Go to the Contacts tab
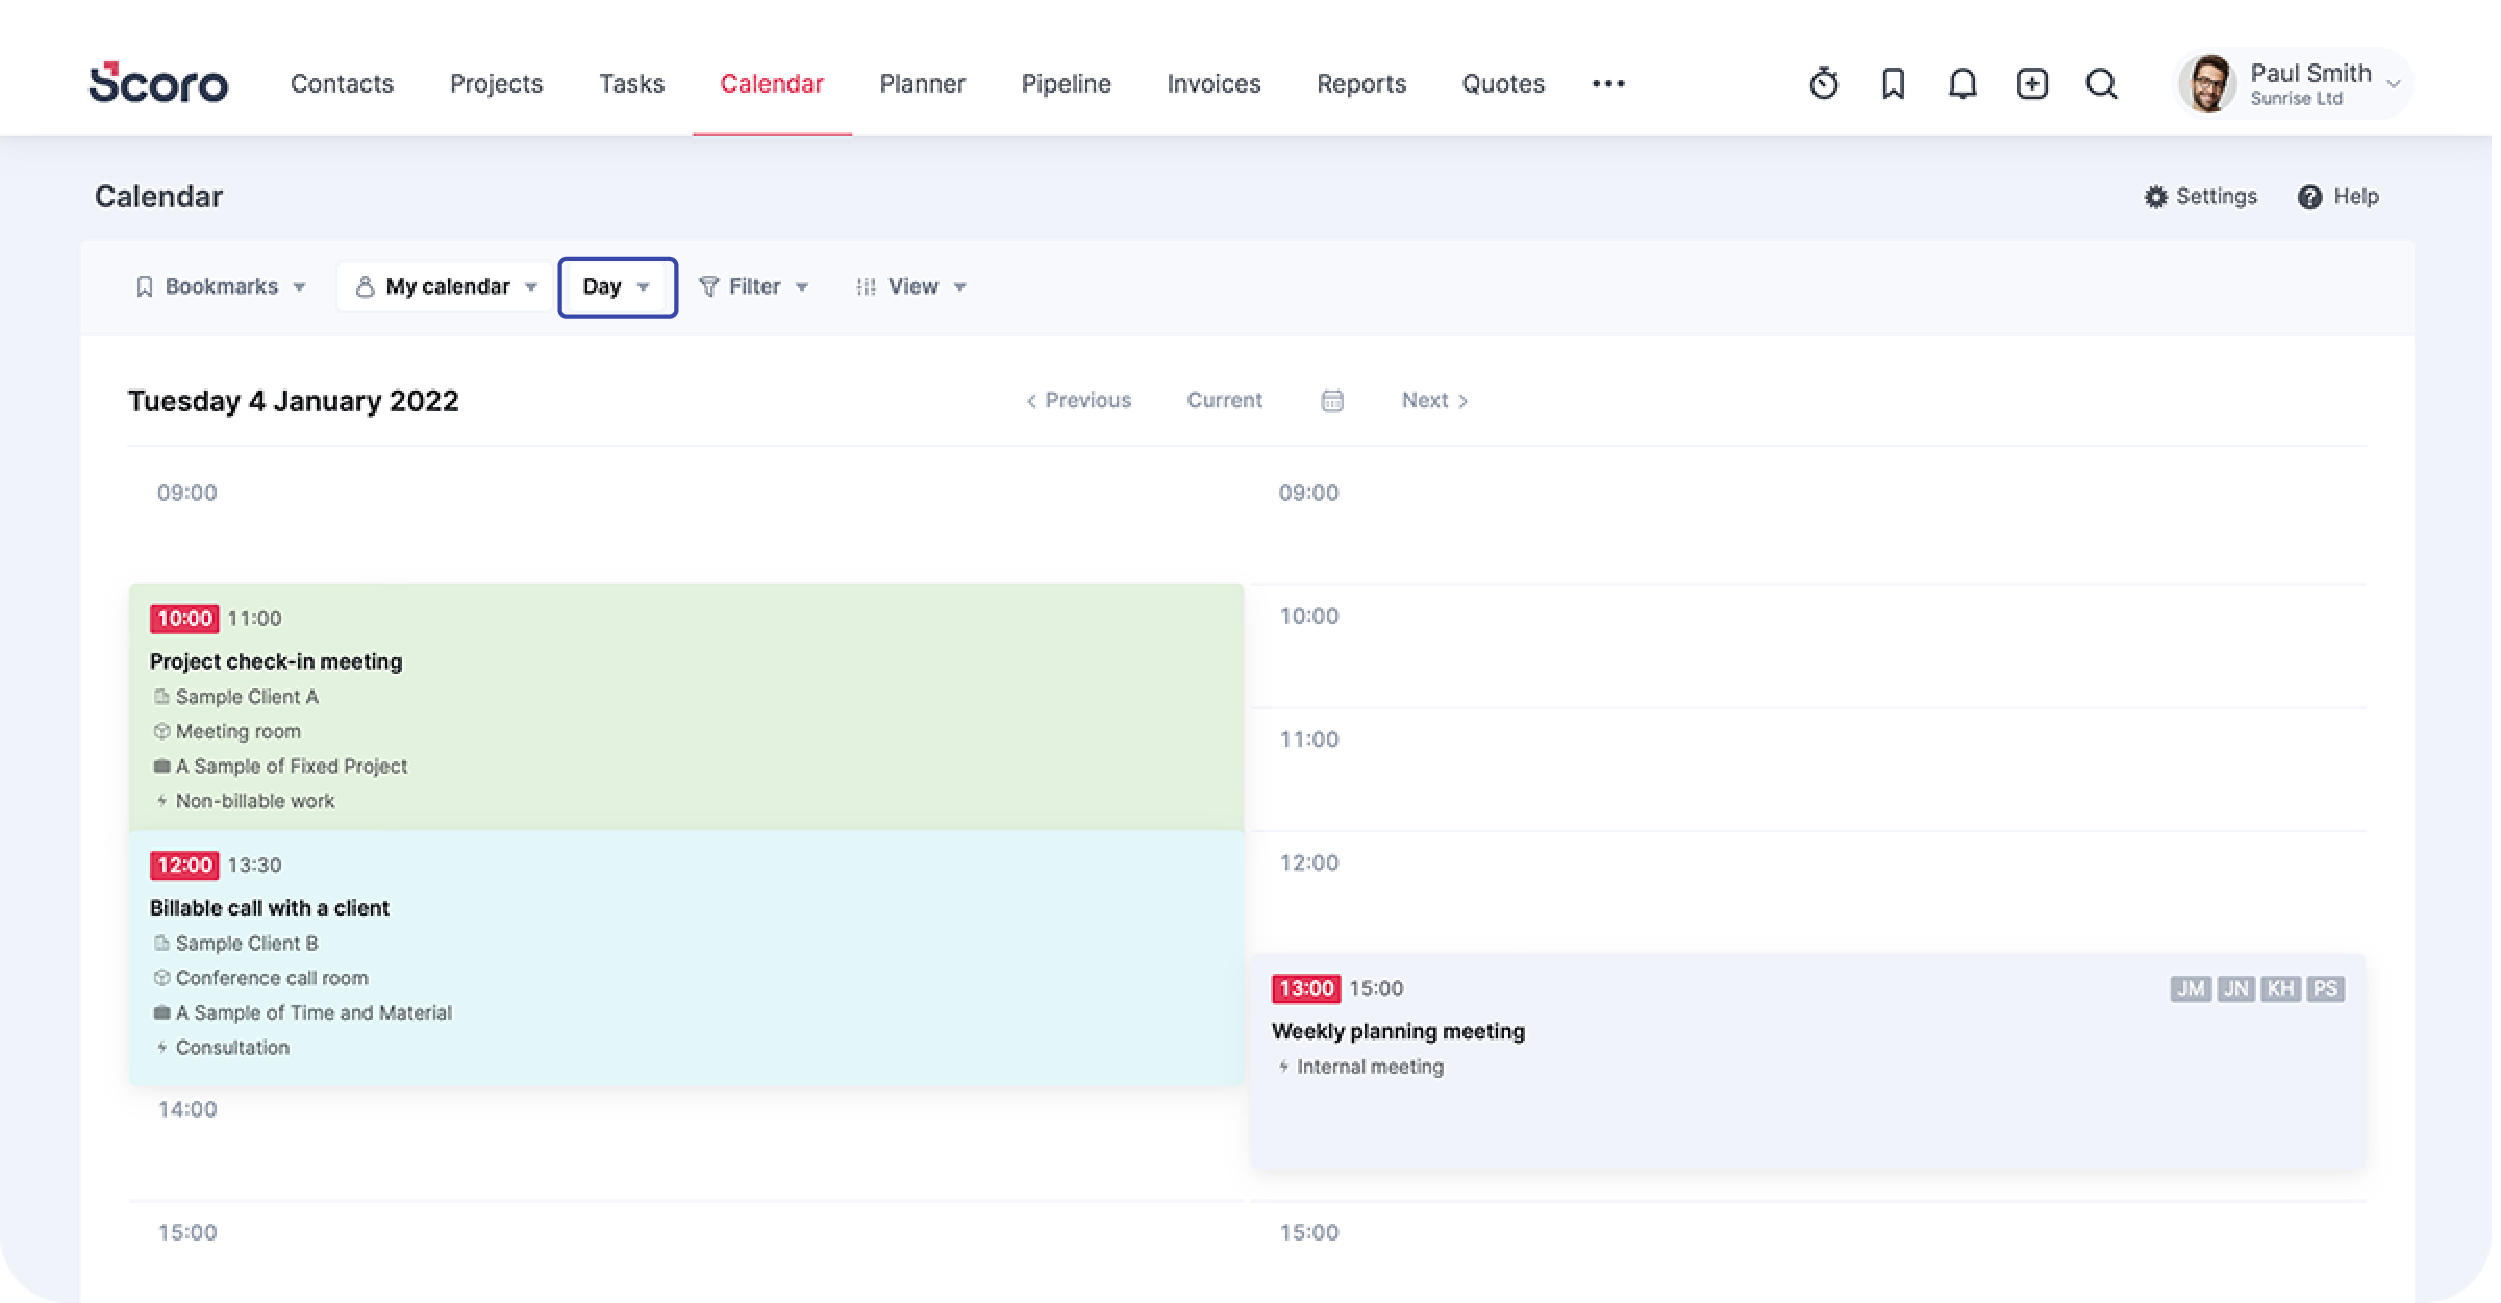 (x=342, y=84)
